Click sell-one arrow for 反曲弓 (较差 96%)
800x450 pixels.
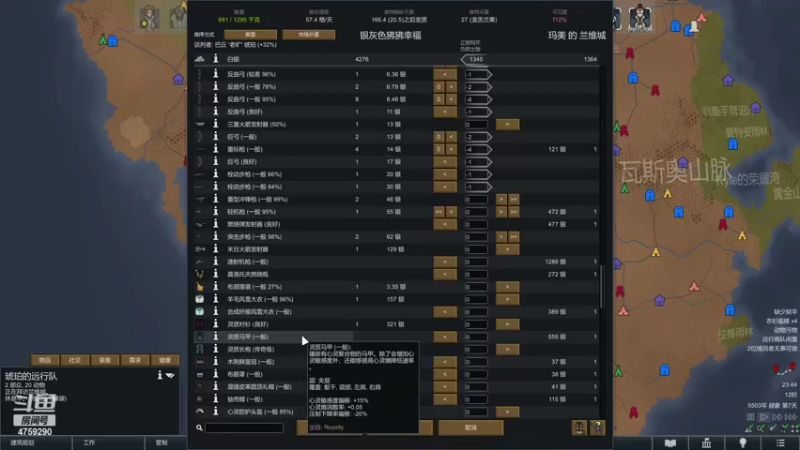[445, 74]
